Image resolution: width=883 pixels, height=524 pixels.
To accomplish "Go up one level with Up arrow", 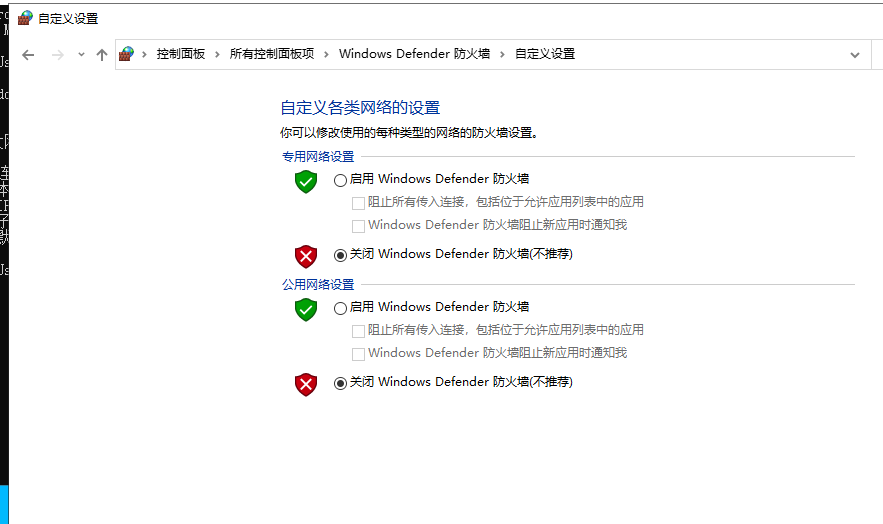I will point(102,55).
